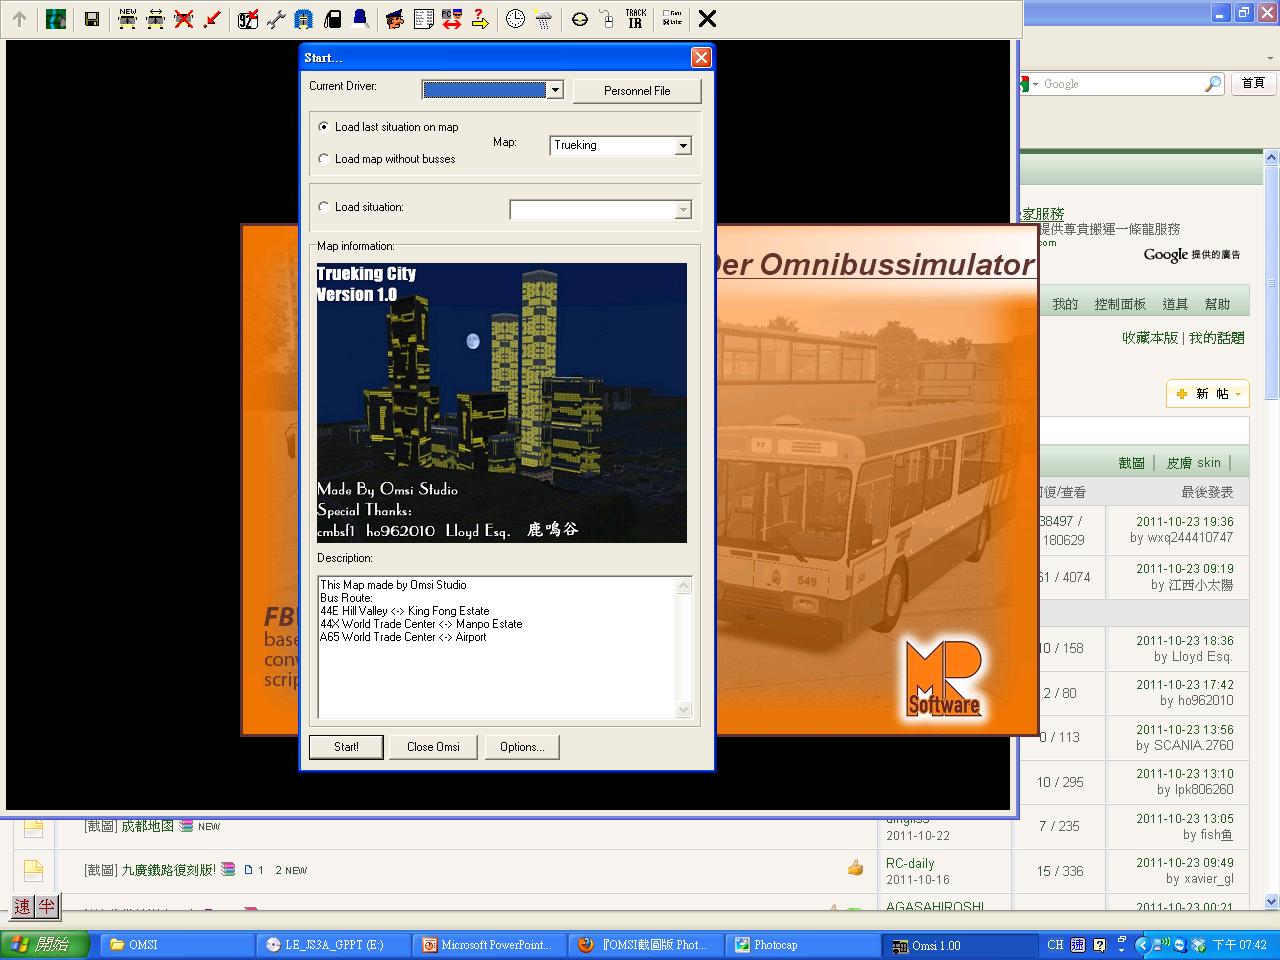
Task: Open the Load situation combo box
Action: point(683,210)
